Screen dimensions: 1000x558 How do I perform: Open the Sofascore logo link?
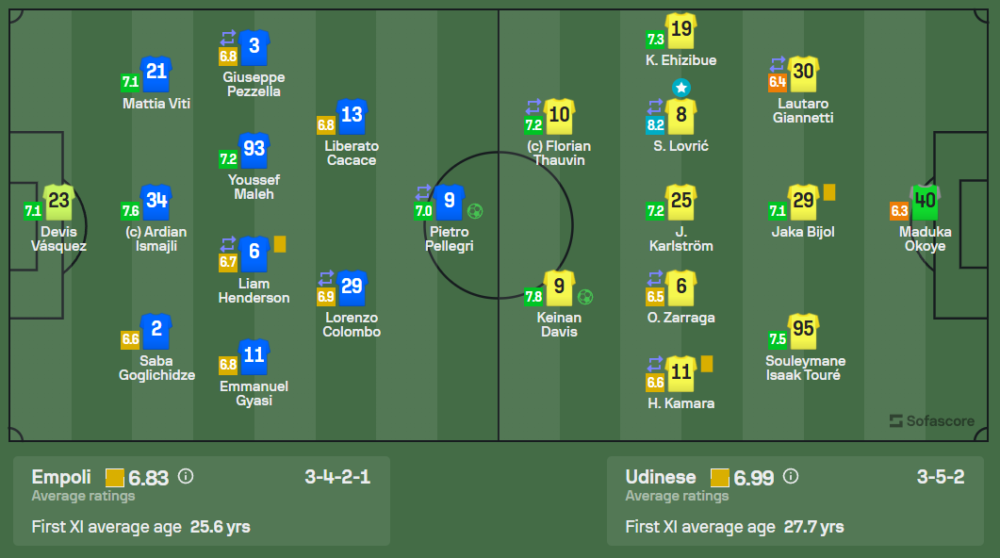[x=932, y=421]
